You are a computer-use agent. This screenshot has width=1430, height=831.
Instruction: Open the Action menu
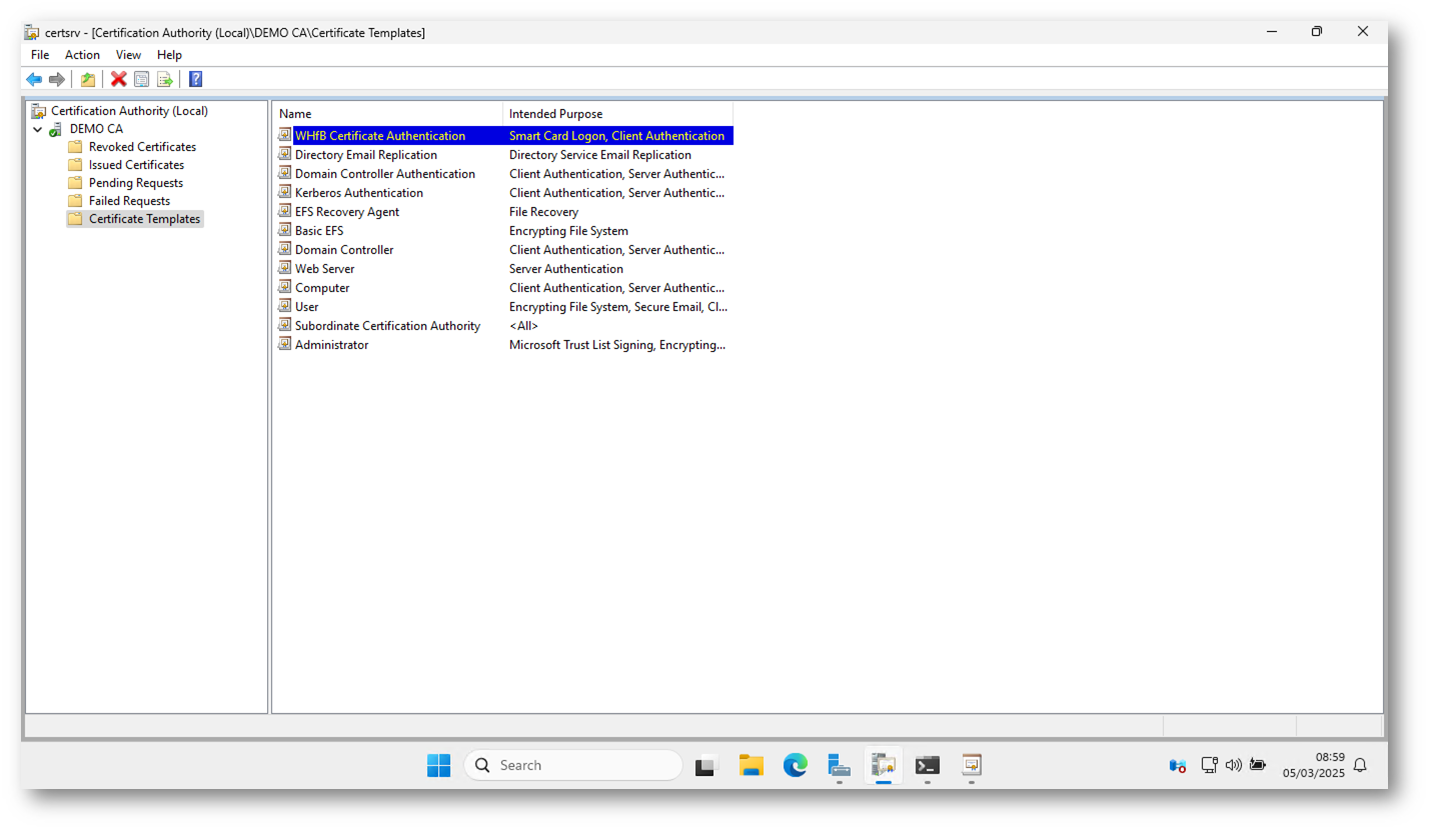click(x=82, y=55)
